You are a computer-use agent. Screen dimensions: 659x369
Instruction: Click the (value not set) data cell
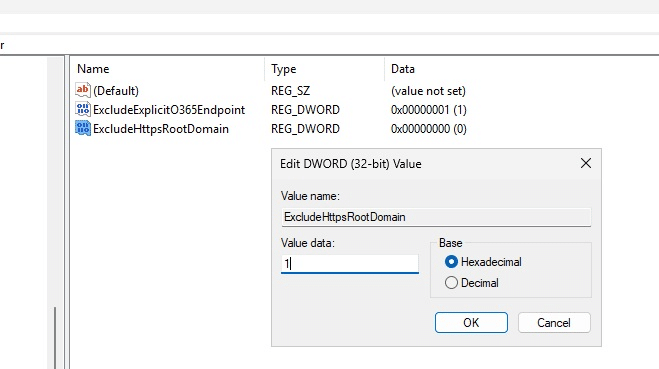pos(428,91)
